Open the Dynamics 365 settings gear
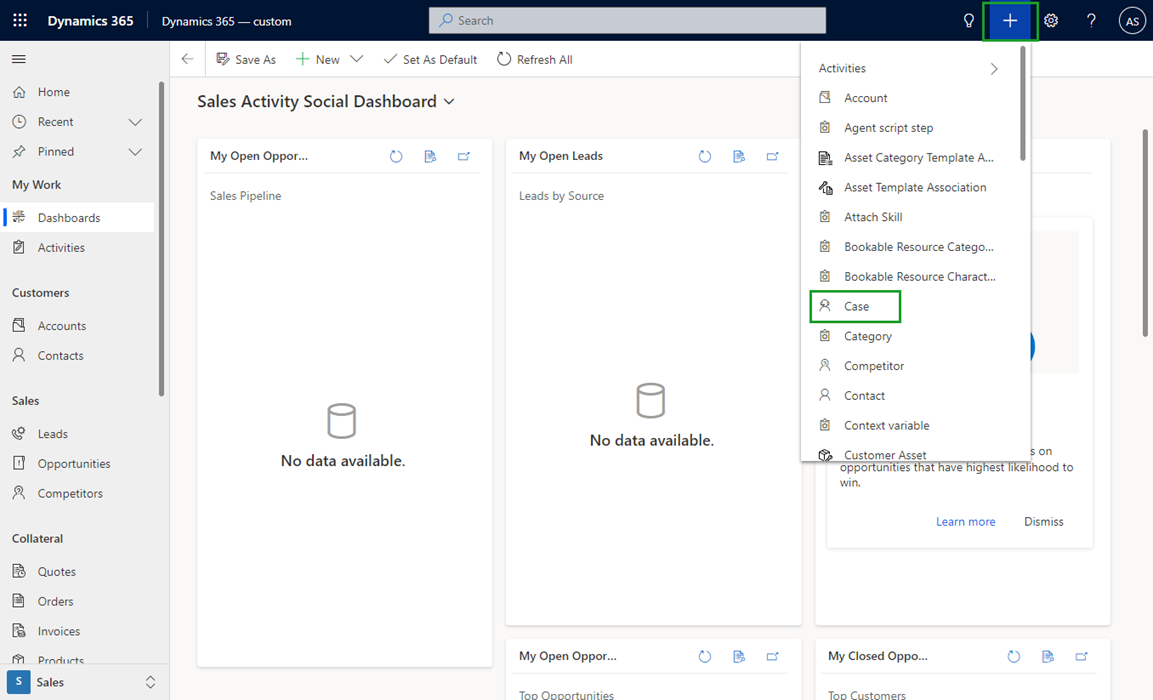Screen dimensions: 1153x700 click(1050, 20)
